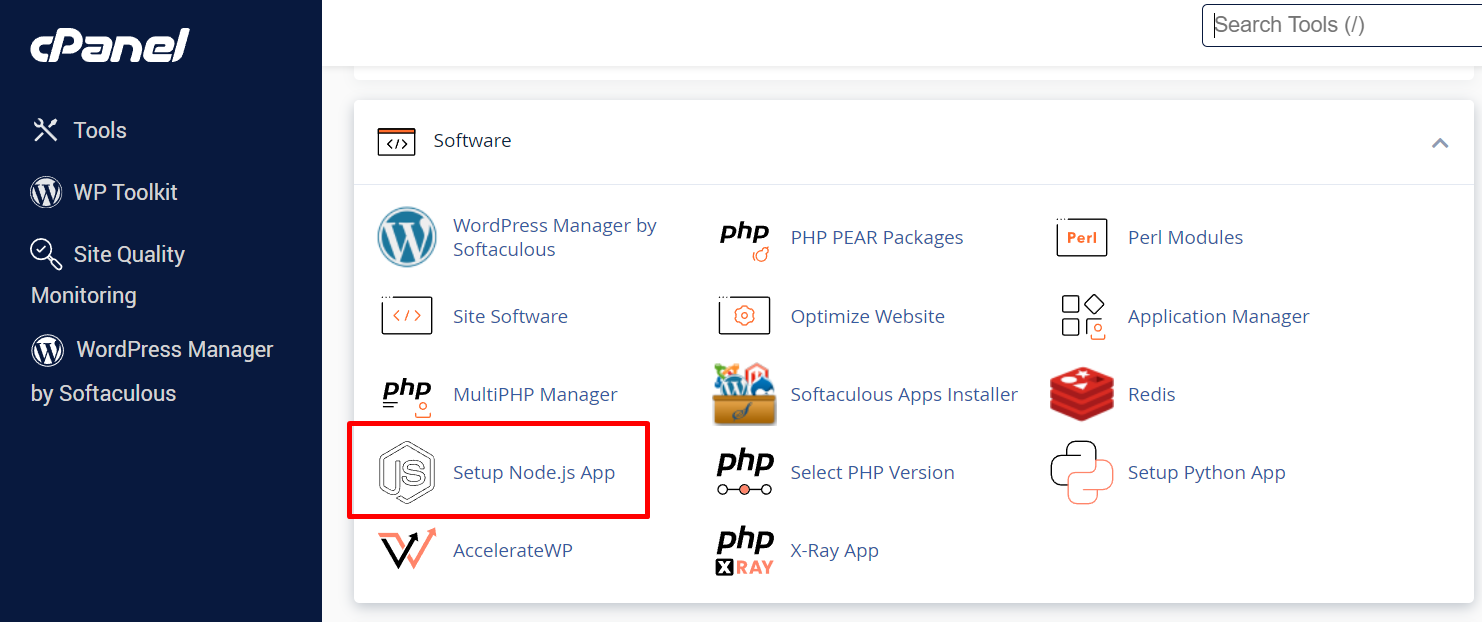Open the PHP PEAR Packages link
The width and height of the screenshot is (1482, 622).
coord(876,238)
